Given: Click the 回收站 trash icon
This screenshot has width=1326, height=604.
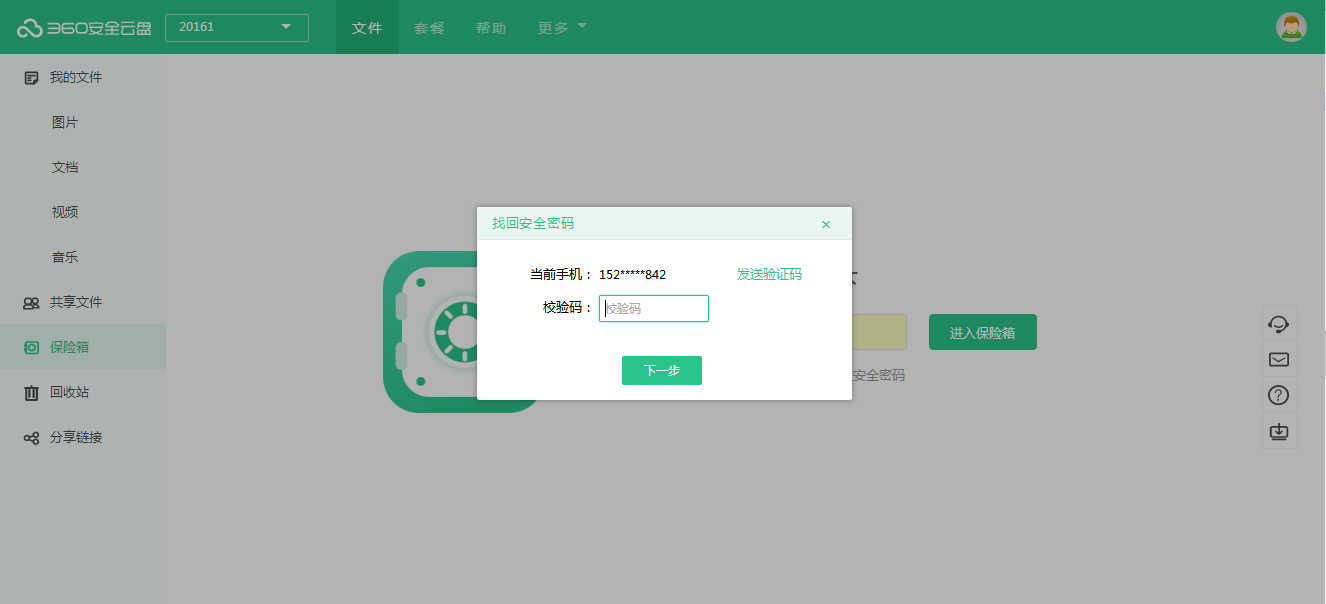Looking at the screenshot, I should (x=31, y=392).
